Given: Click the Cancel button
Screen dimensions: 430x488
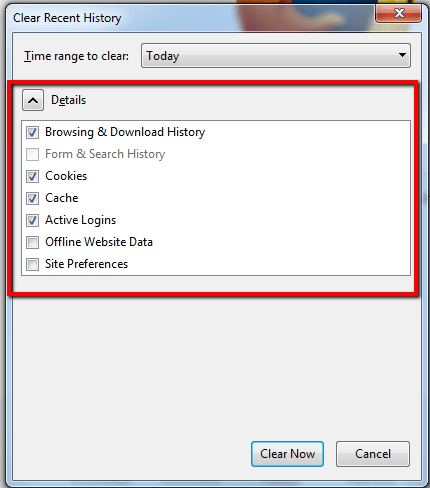Looking at the screenshot, I should point(373,454).
